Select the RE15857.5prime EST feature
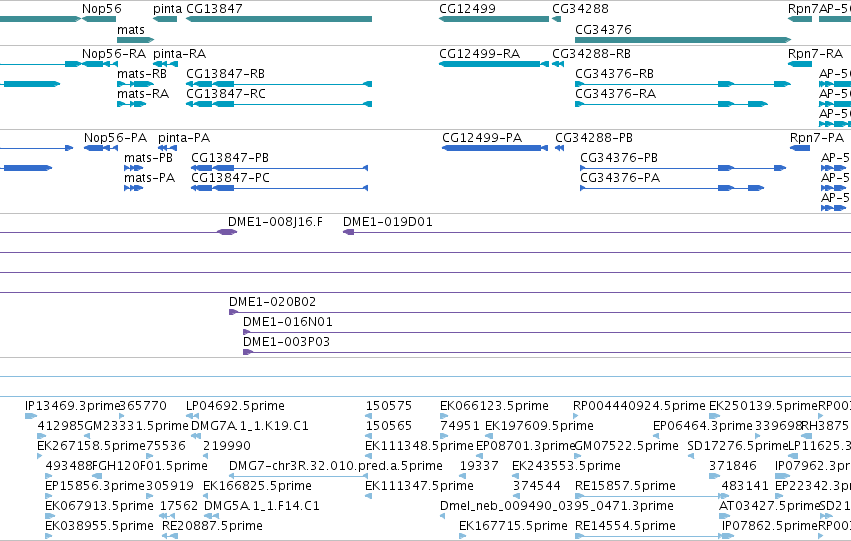 tap(652, 496)
